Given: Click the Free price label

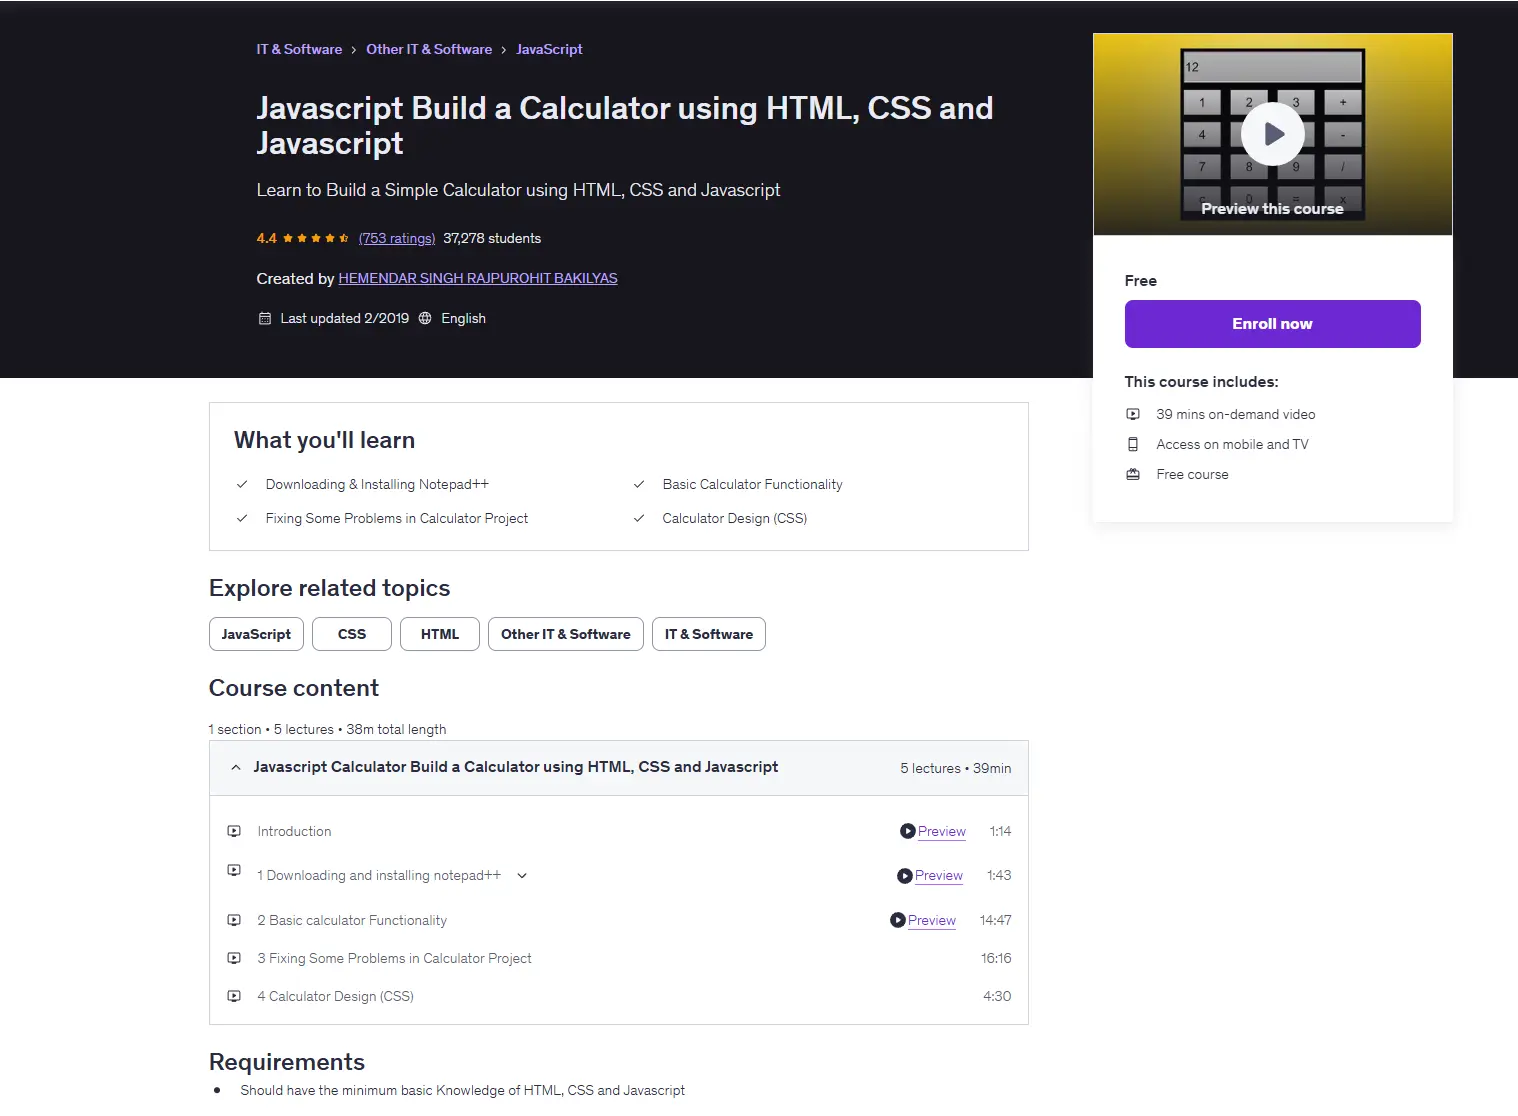Looking at the screenshot, I should coord(1141,281).
